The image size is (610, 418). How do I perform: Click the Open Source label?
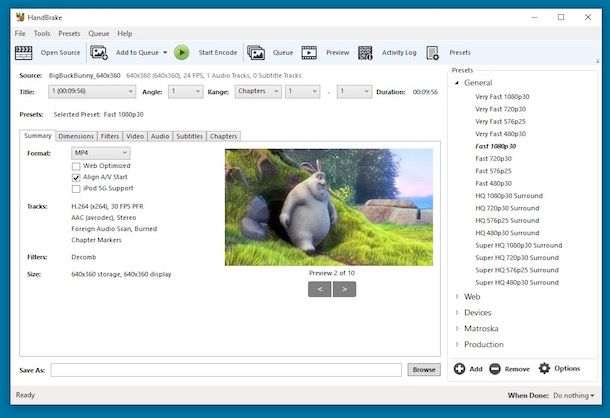[x=60, y=53]
